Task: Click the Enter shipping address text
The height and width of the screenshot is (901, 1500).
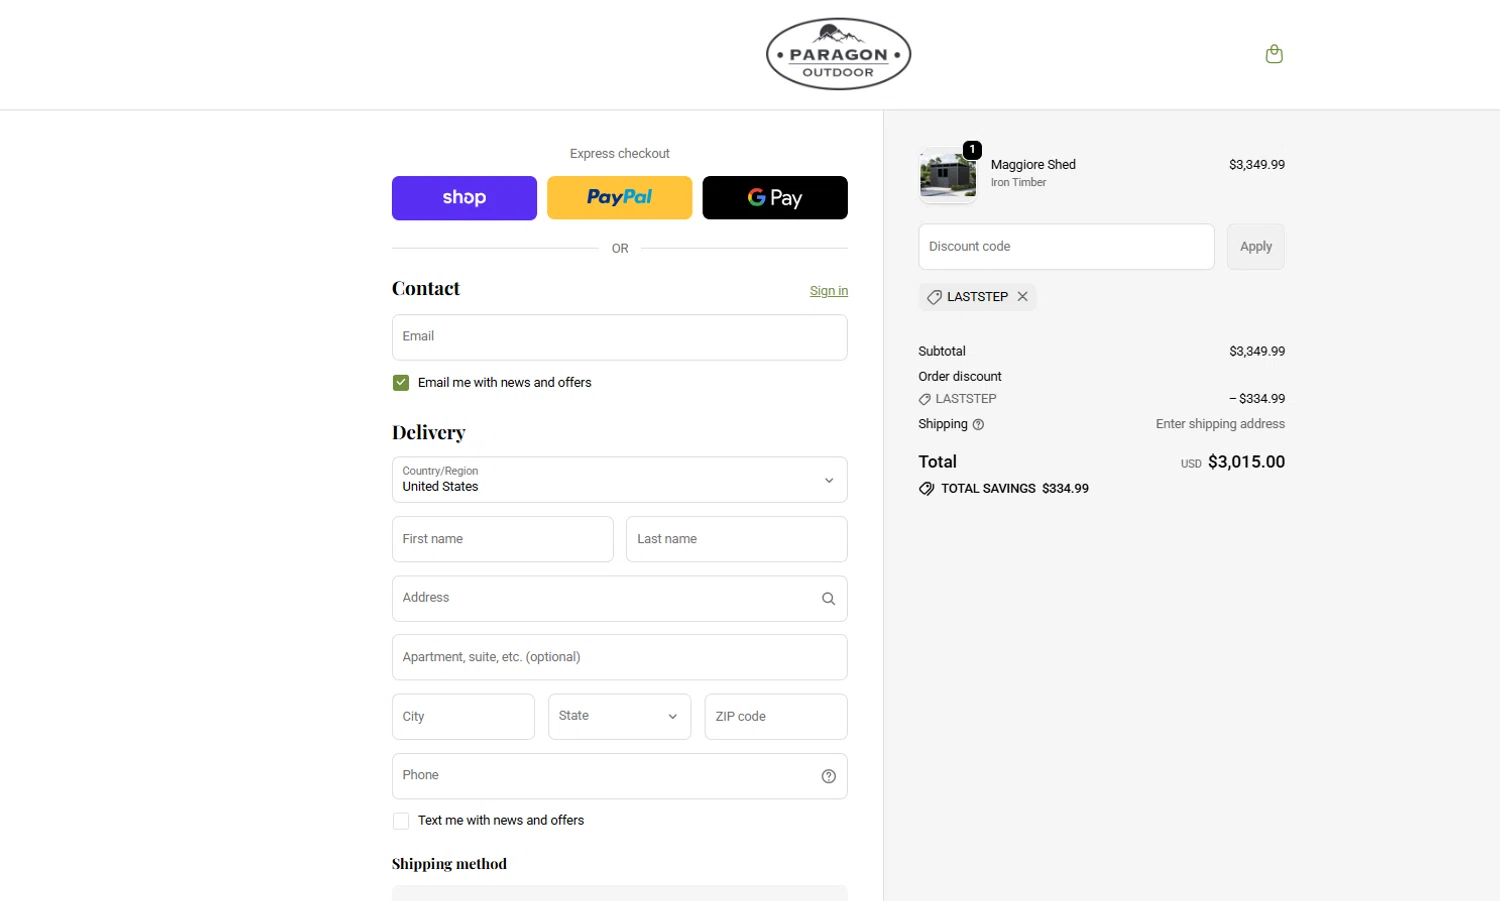Action: coord(1220,424)
